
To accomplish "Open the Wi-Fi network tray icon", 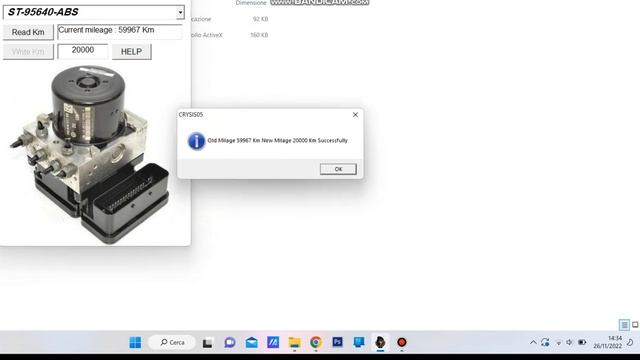I will click(x=558, y=342).
